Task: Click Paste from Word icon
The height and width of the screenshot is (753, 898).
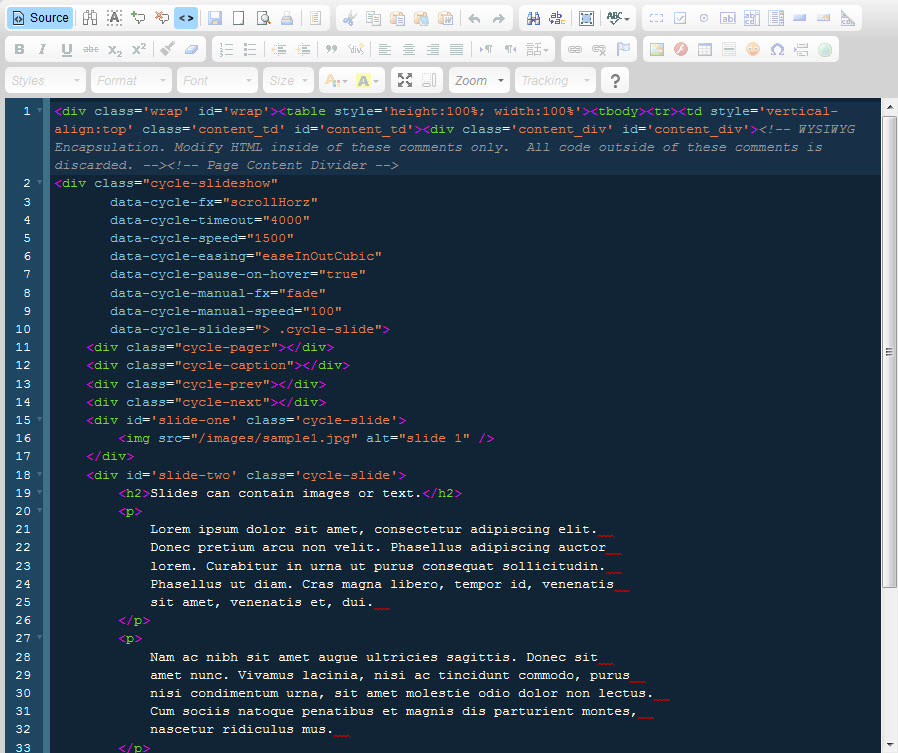Action: point(445,18)
